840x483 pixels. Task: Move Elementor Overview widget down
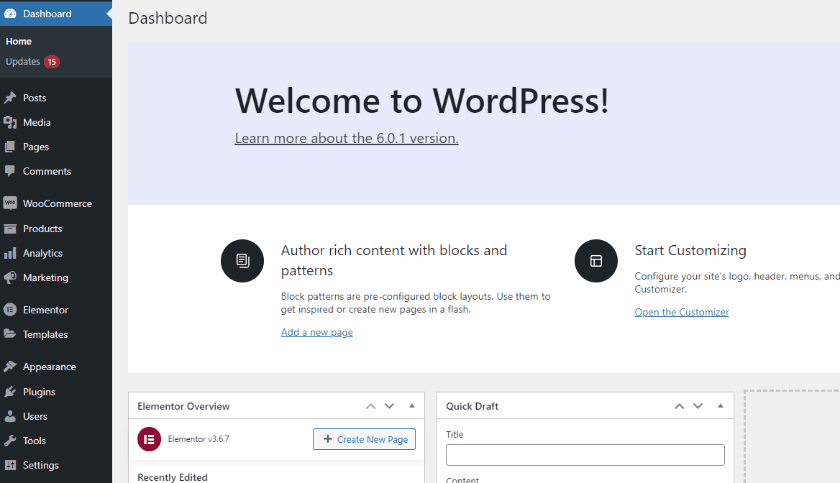[389, 406]
